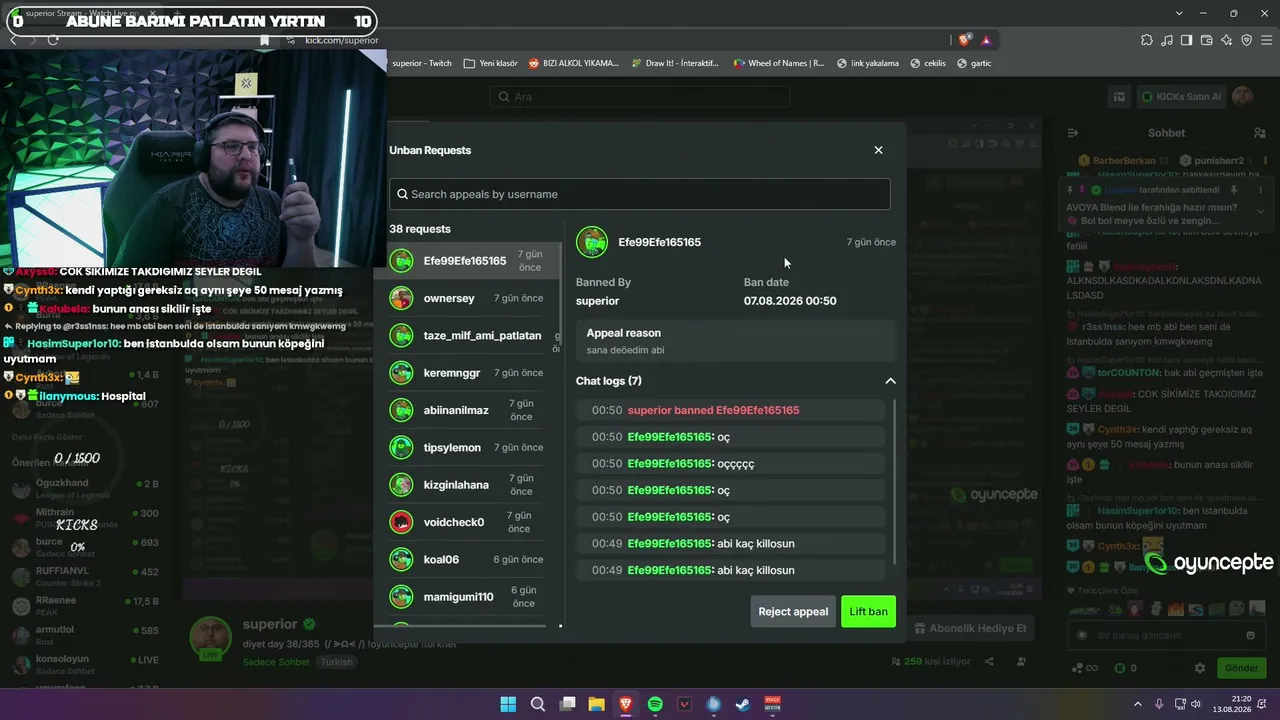Image resolution: width=1280 pixels, height=720 pixels.
Task: Click the stream share icon
Action: point(989,661)
